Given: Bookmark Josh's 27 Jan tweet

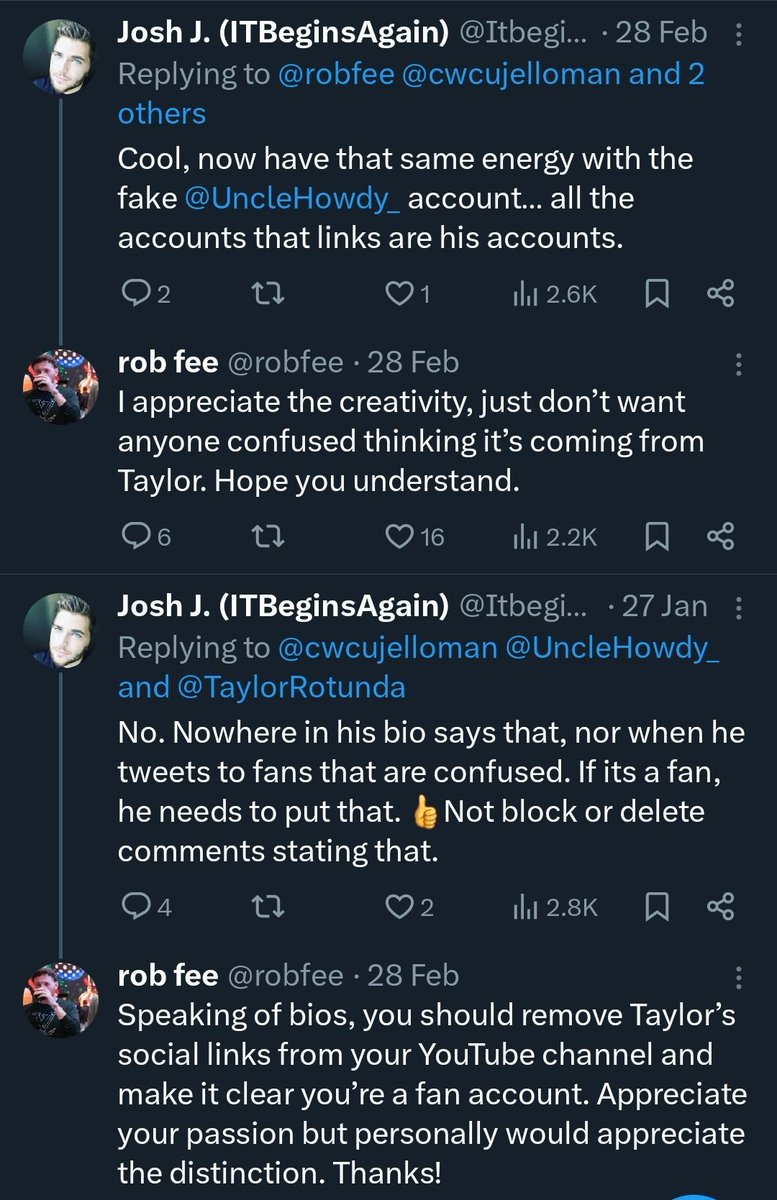Looking at the screenshot, I should [656, 907].
